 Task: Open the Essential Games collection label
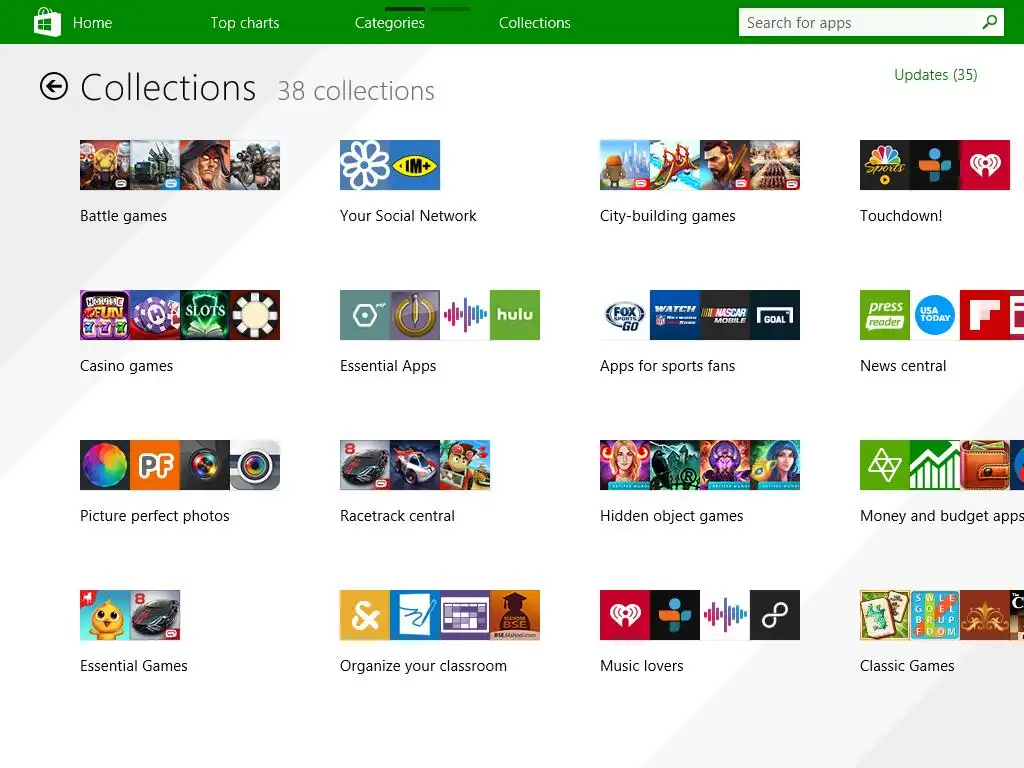pos(134,666)
